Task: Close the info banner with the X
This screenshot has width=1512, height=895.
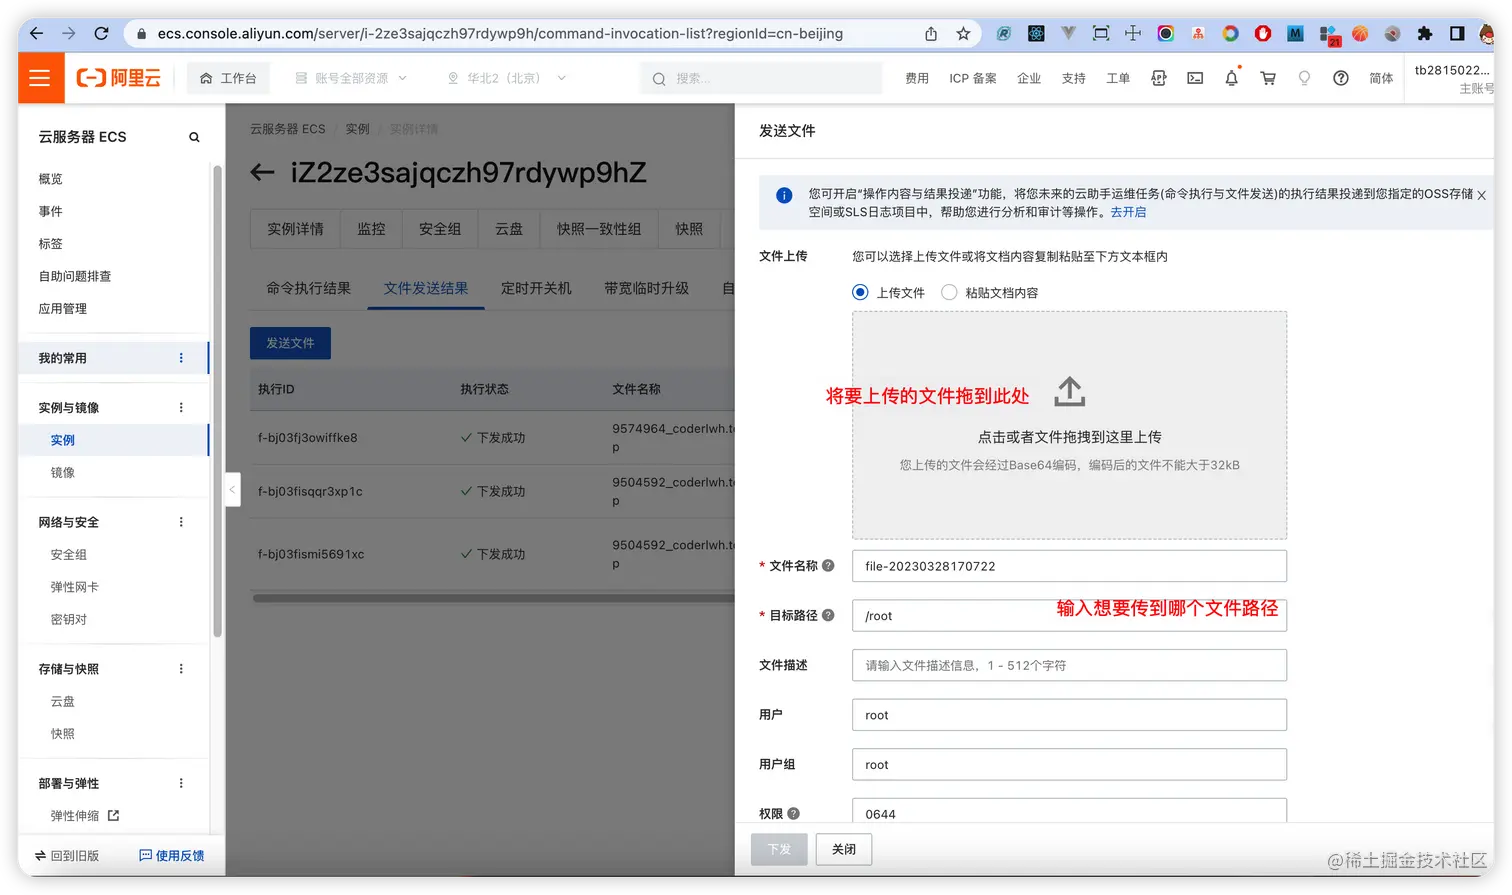Action: (1482, 195)
